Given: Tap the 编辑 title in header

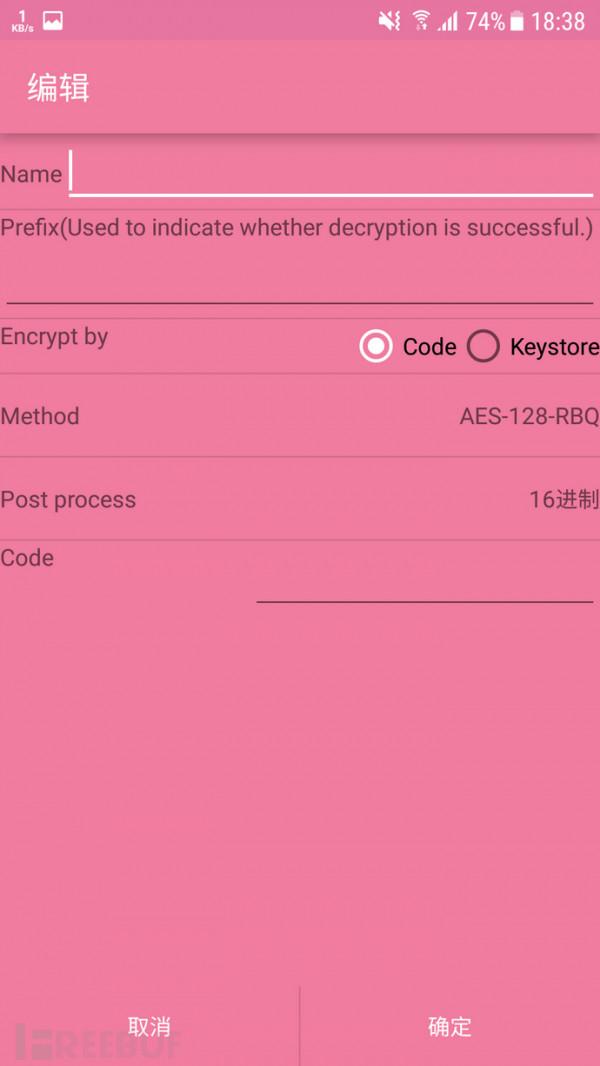Looking at the screenshot, I should pos(58,88).
